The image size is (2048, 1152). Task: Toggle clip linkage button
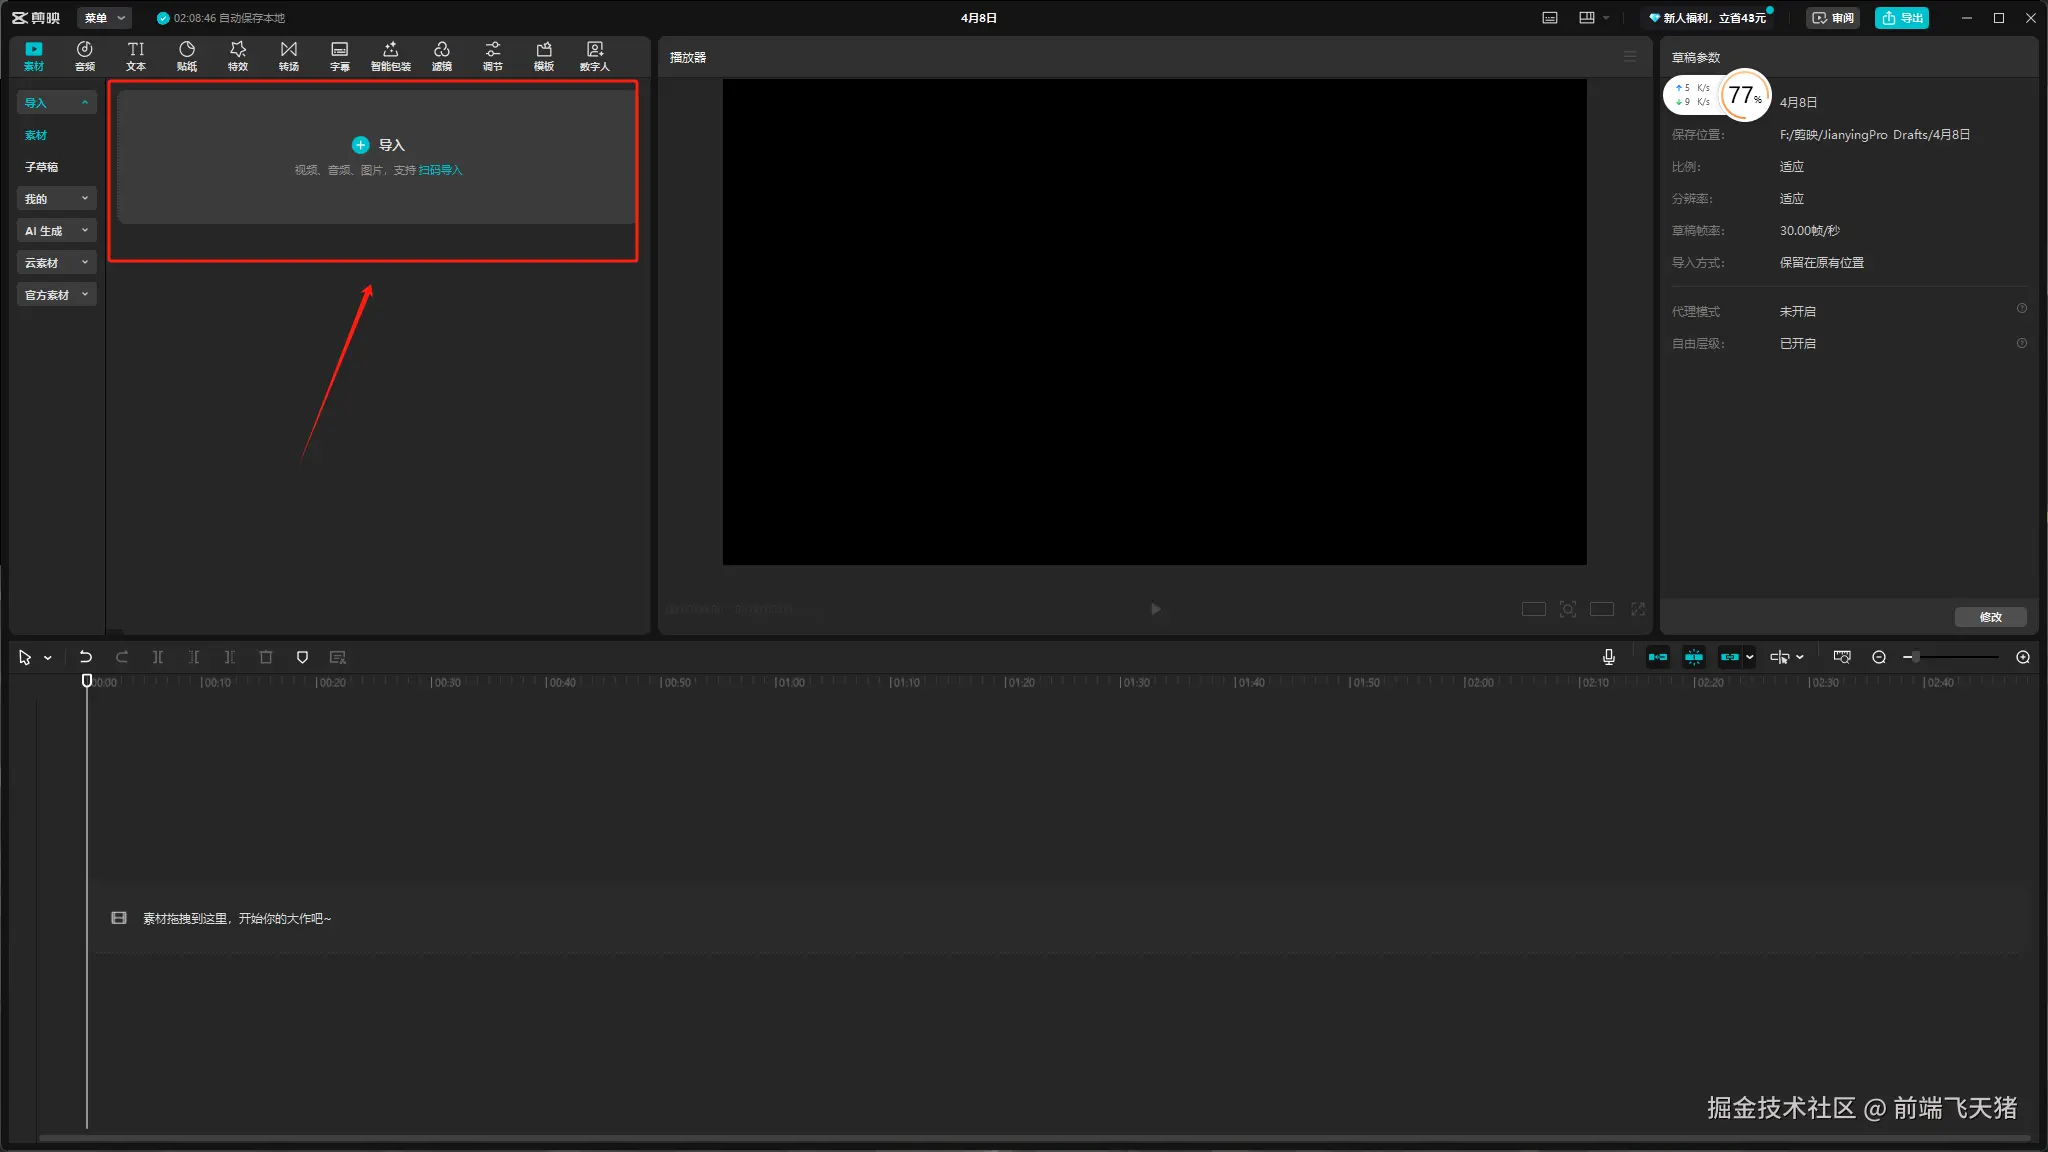pyautogui.click(x=1729, y=657)
